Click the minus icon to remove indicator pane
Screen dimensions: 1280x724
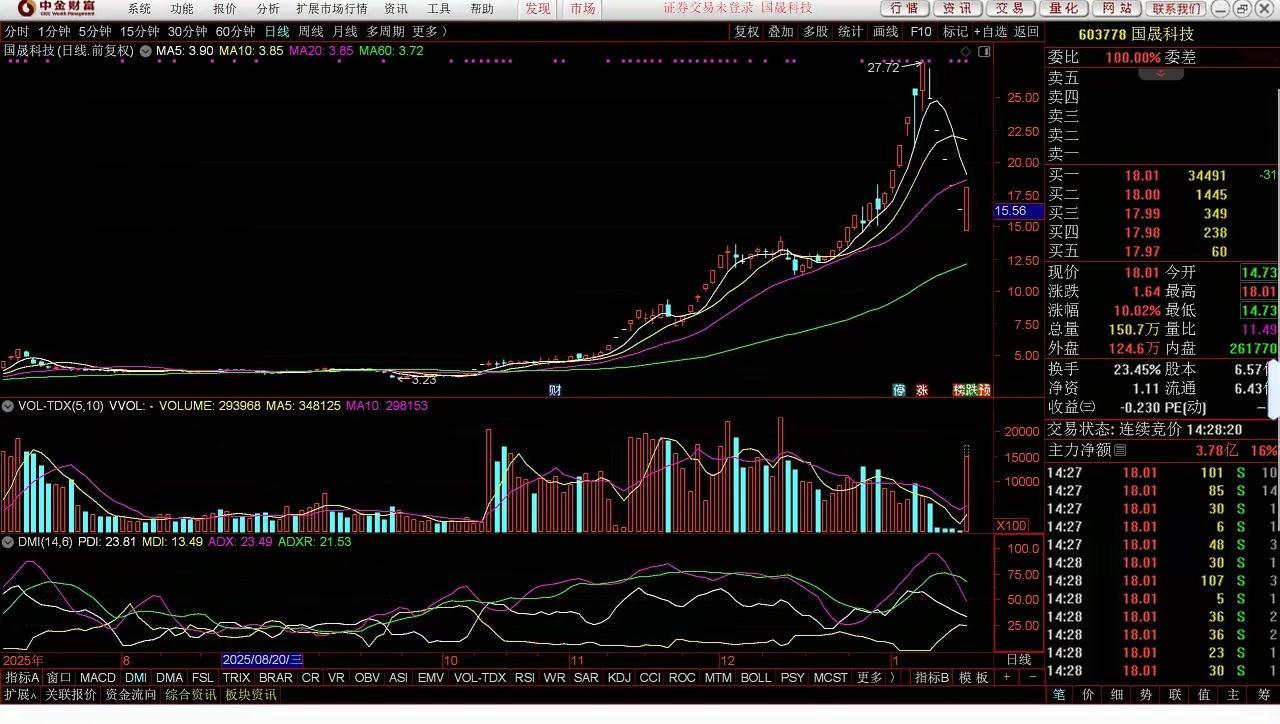1033,677
